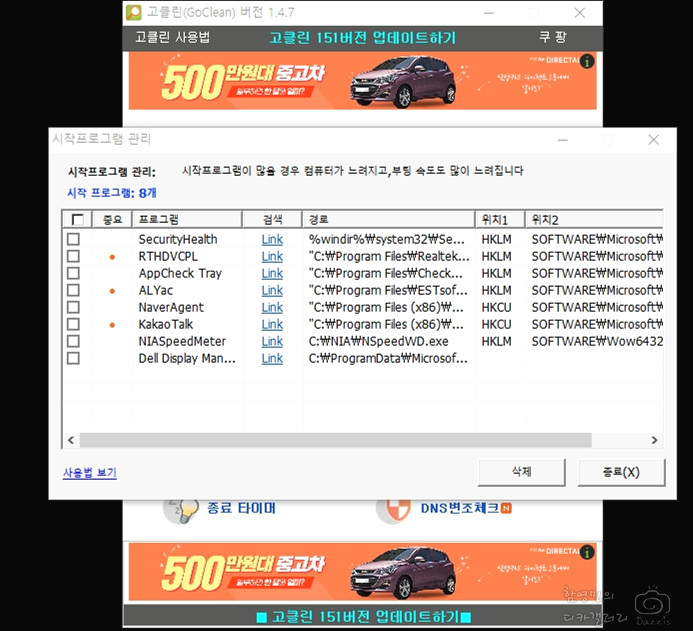Check the Dell Display Manager row checkbox
Screen dimensions: 693x631
click(73, 358)
